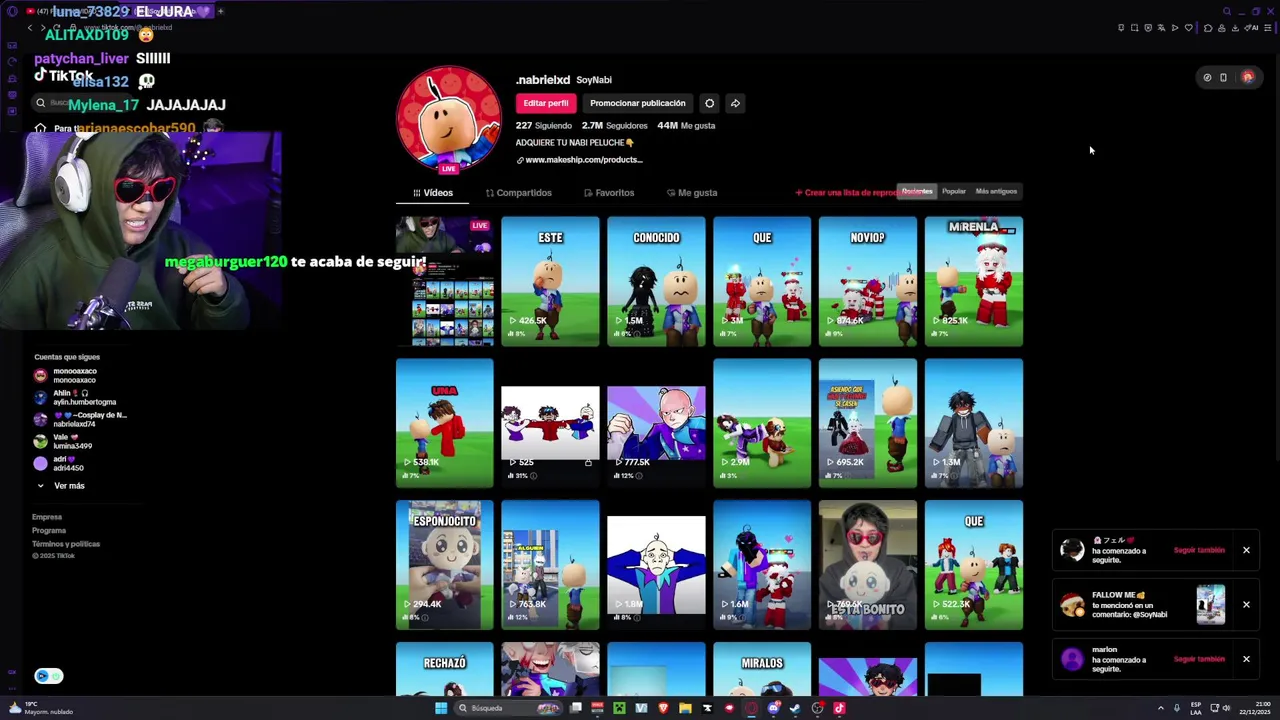1280x720 pixels.
Task: Click the share profile arrow icon
Action: [735, 103]
